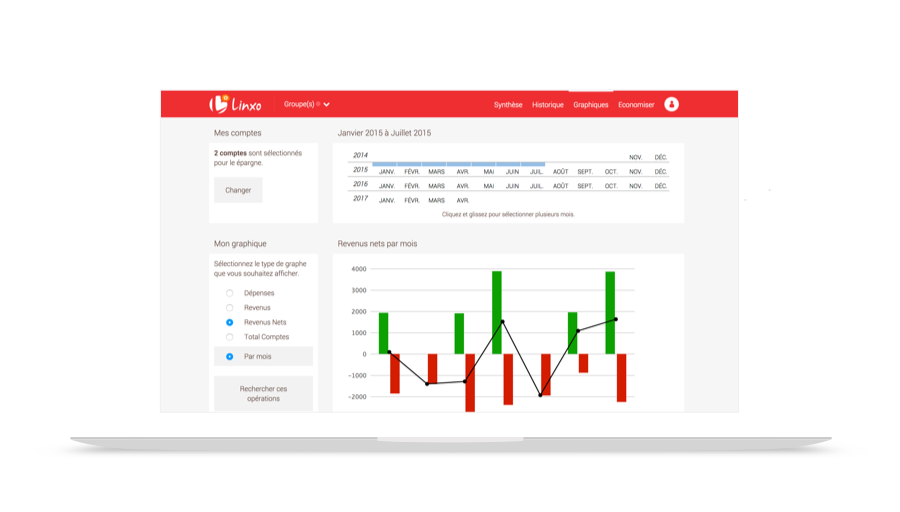The image size is (900, 512).
Task: Select JANV. in the 2016 row
Action: (387, 186)
